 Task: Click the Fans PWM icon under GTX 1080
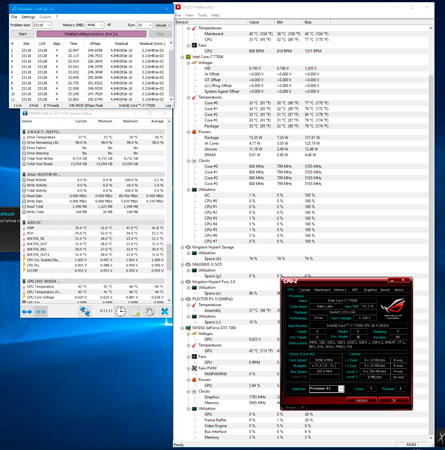194,368
